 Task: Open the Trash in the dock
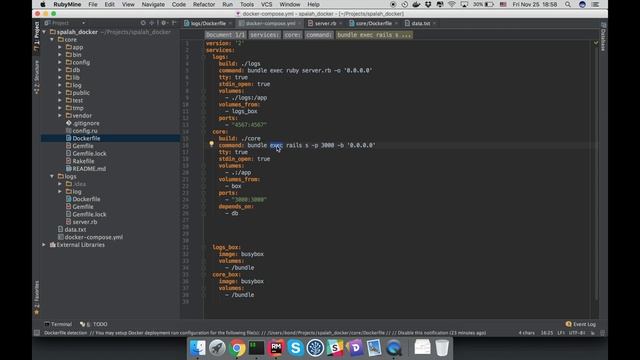coord(442,348)
